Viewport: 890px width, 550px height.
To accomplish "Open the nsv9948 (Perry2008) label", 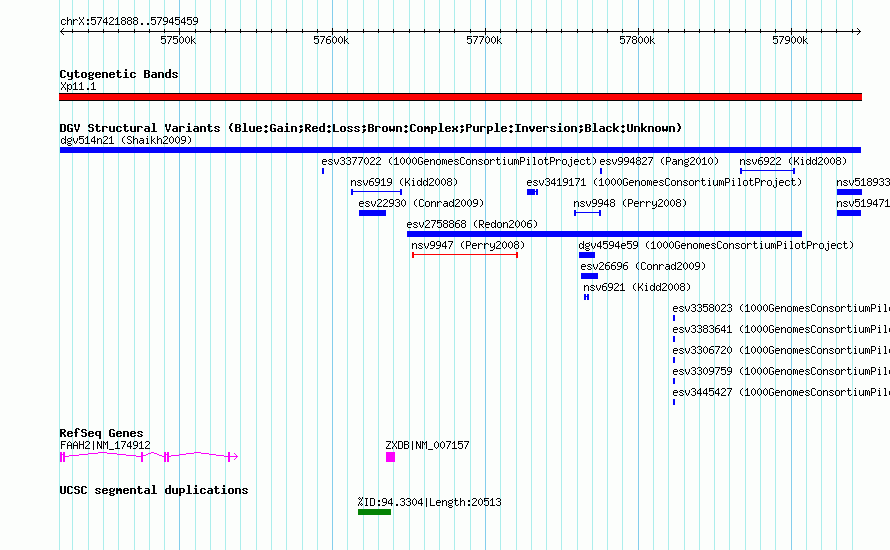I will click(630, 203).
